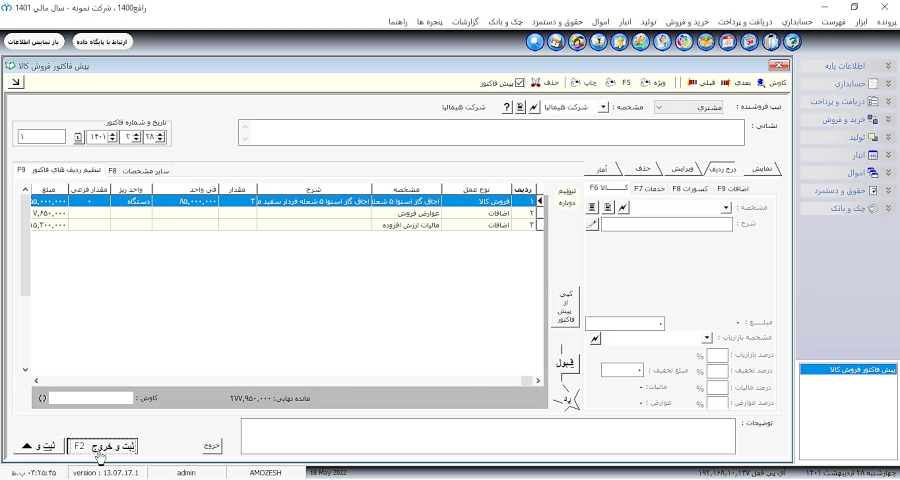Expand حقوق و دستمزد sidebar section
900x480 pixels.
(x=888, y=191)
